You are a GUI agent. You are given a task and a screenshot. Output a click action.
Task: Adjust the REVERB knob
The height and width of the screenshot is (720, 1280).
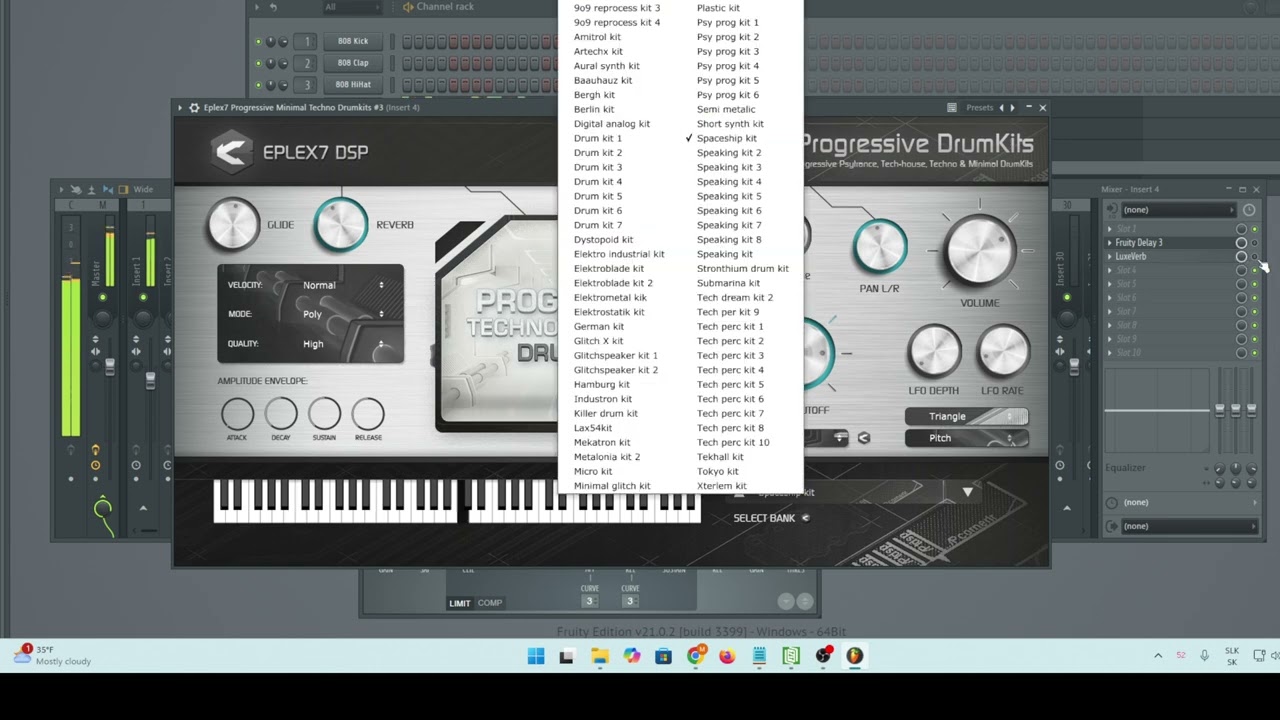coord(341,225)
